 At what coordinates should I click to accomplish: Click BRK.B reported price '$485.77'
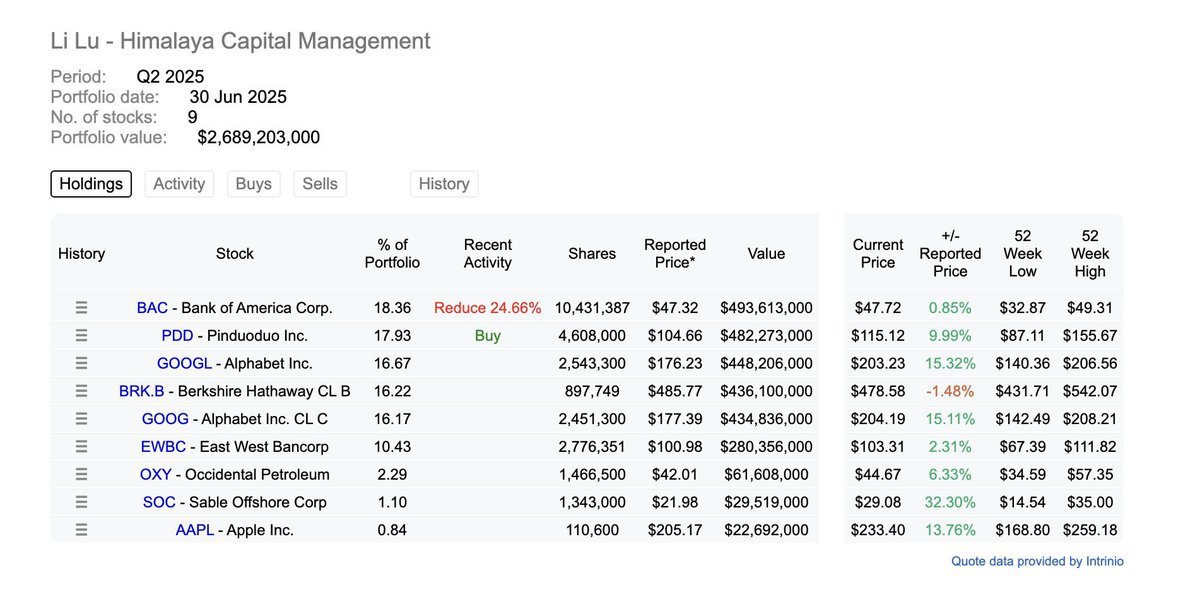675,391
